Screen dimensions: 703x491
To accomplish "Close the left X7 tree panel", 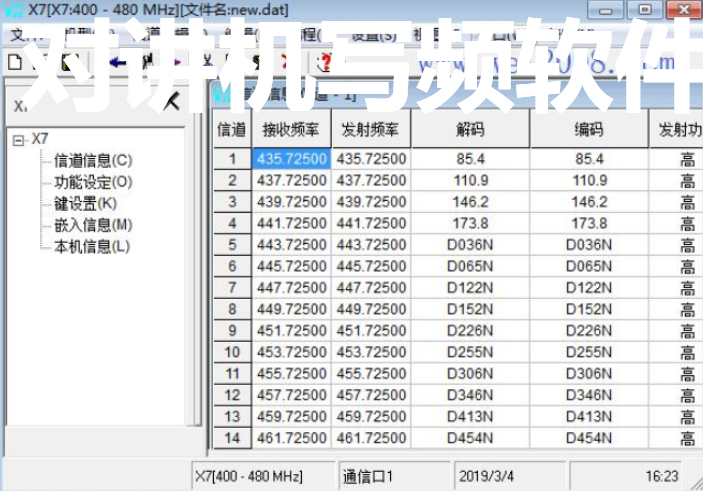I will pyautogui.click(x=172, y=101).
